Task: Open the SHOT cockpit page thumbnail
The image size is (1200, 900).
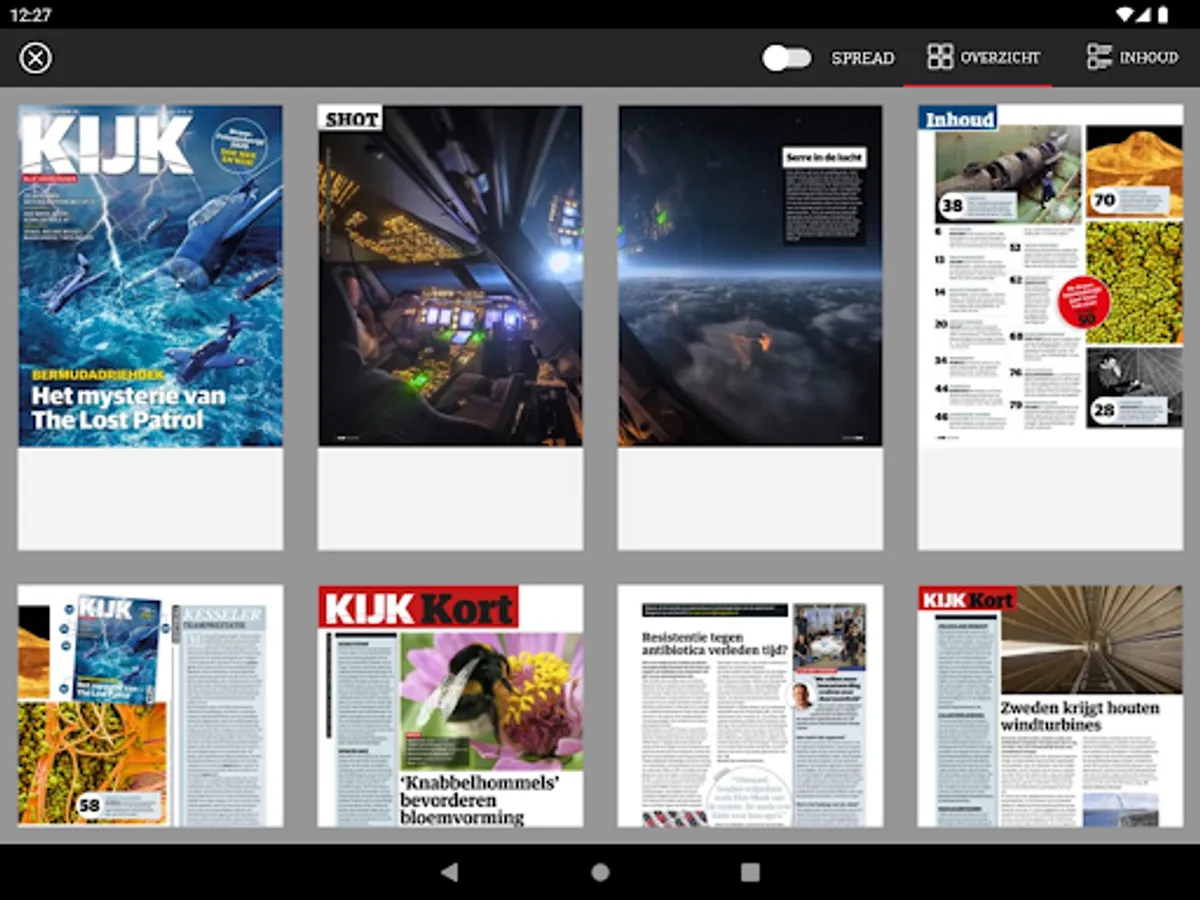Action: tap(450, 327)
